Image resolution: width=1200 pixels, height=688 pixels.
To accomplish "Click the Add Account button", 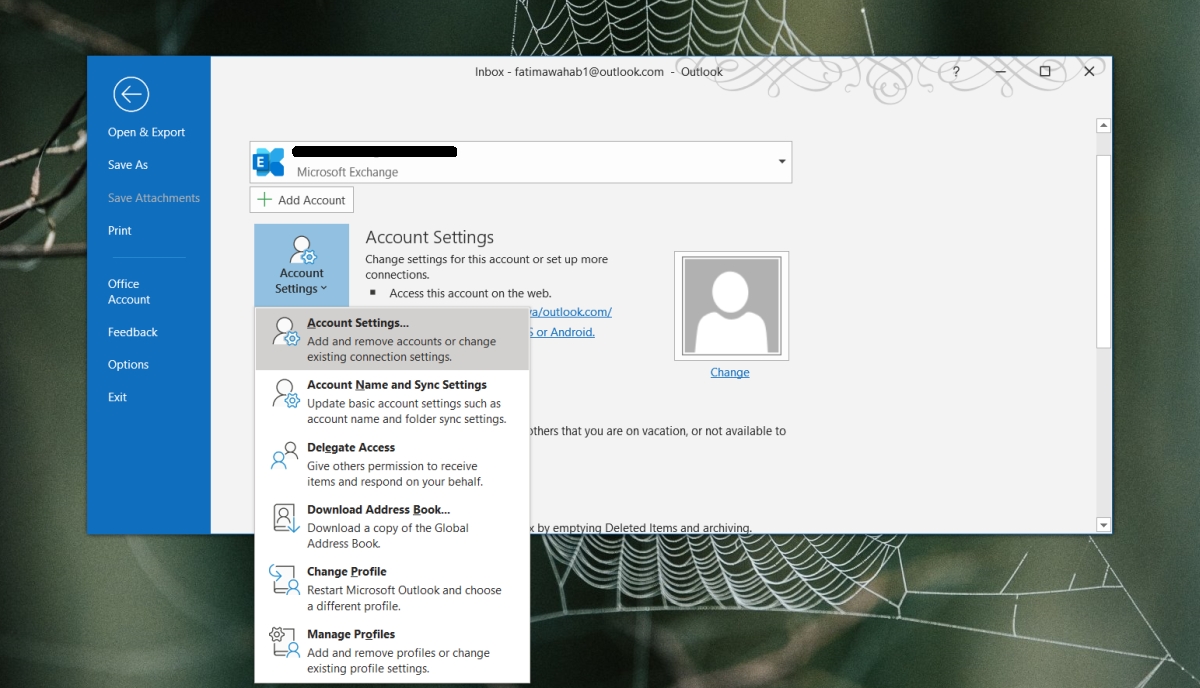I will [301, 199].
